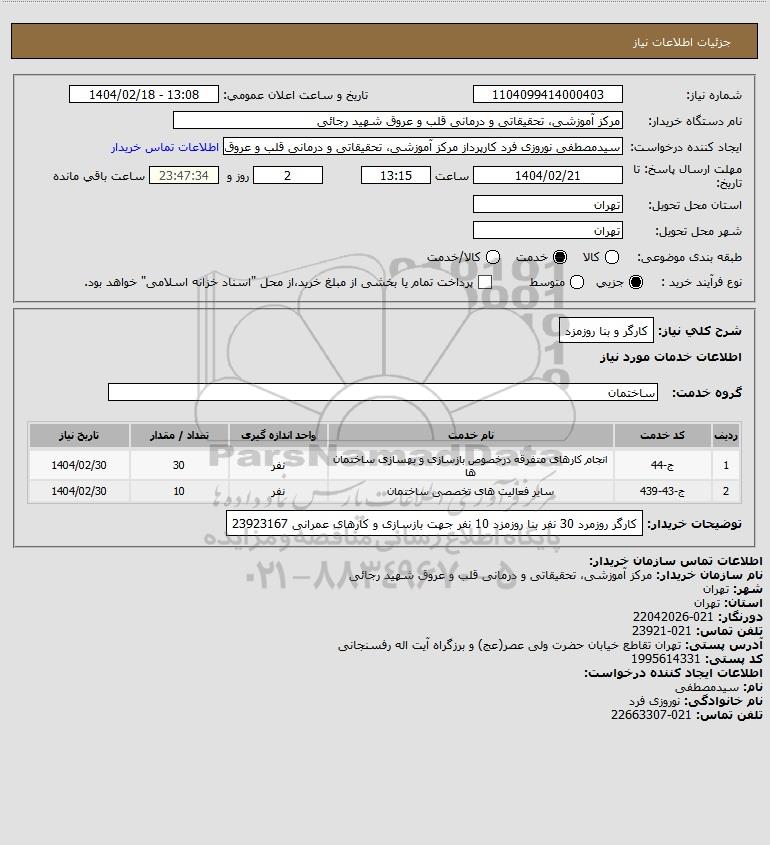This screenshot has height=845, width=770.
Task: Click the انجام کارهای متفرقه service name cell
Action: coord(470,465)
